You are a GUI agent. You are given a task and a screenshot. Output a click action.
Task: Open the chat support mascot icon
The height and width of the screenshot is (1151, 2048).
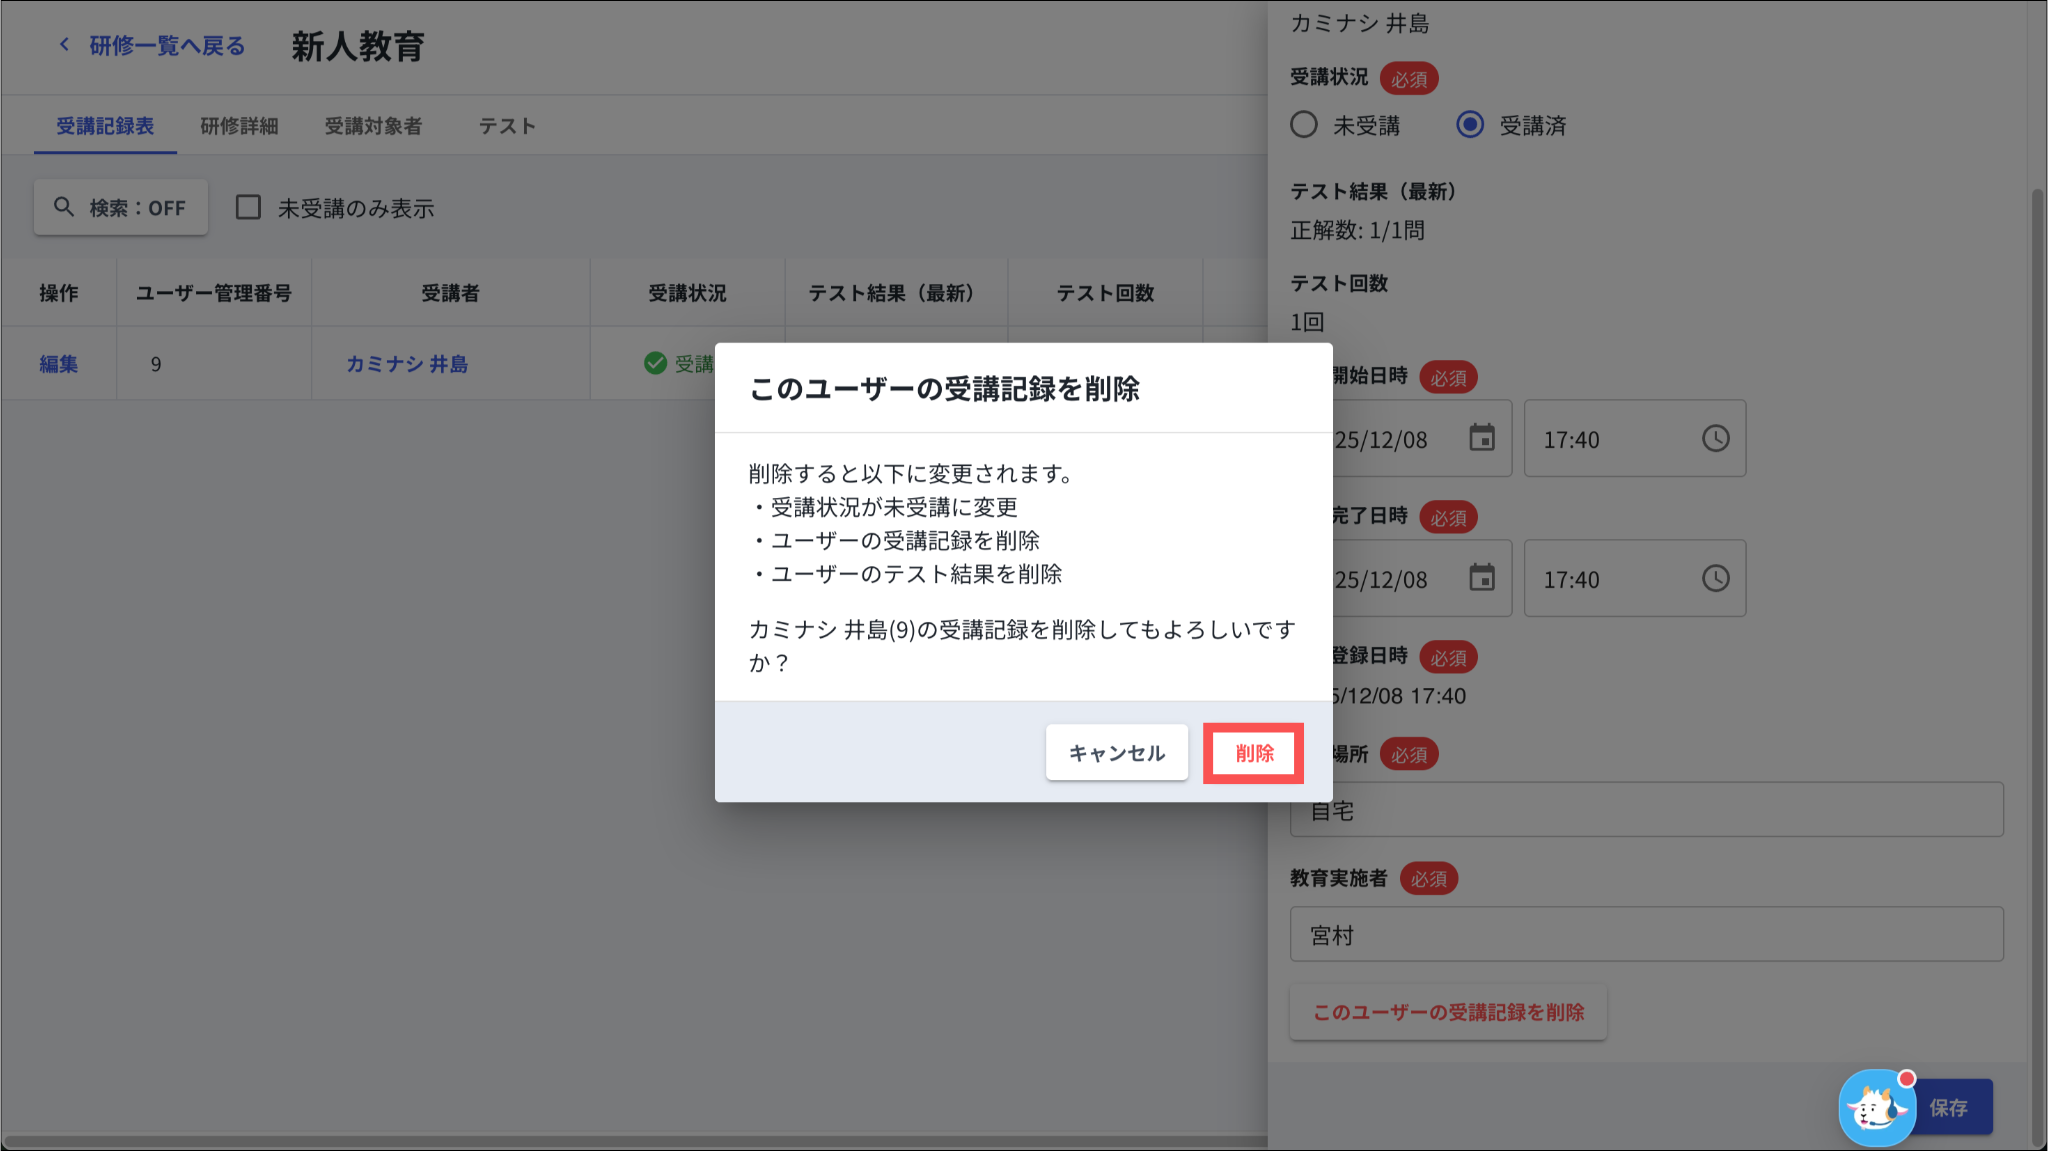click(x=1875, y=1108)
